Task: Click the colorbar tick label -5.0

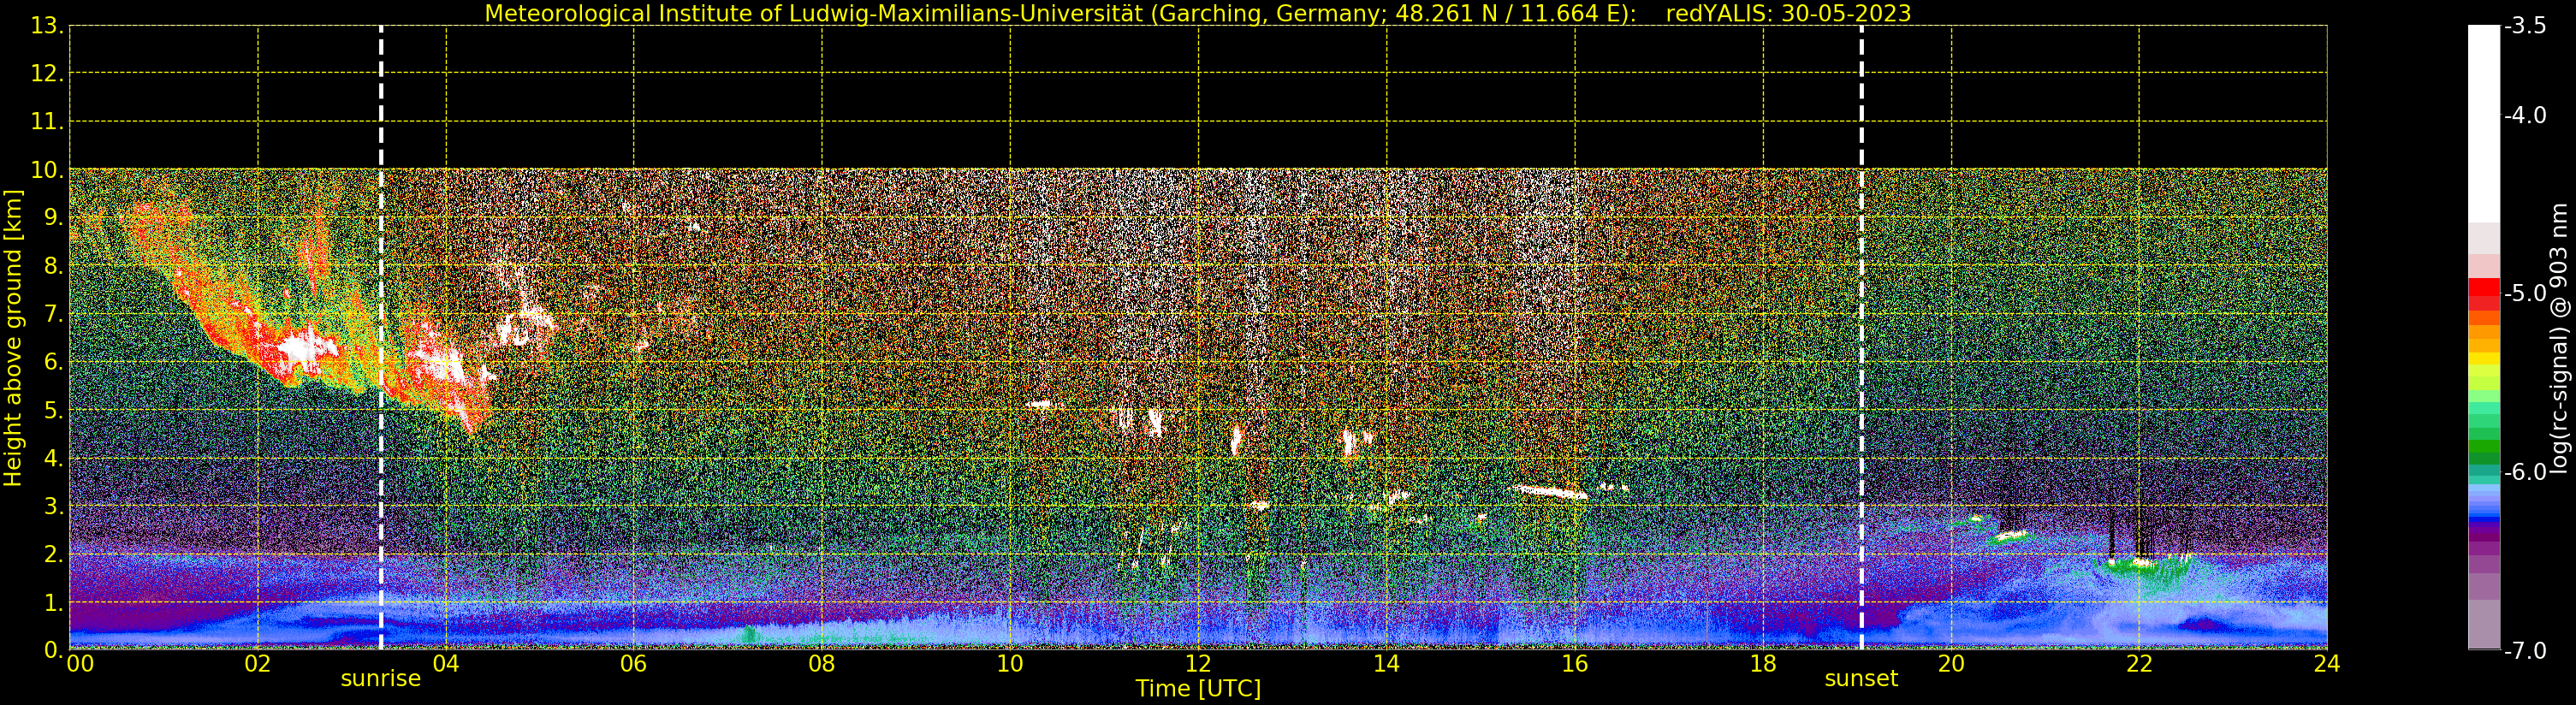Action: tap(2525, 294)
